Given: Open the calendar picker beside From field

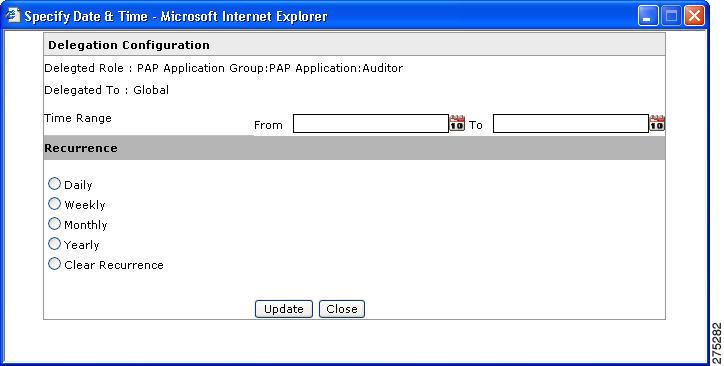Looking at the screenshot, I should coord(457,123).
